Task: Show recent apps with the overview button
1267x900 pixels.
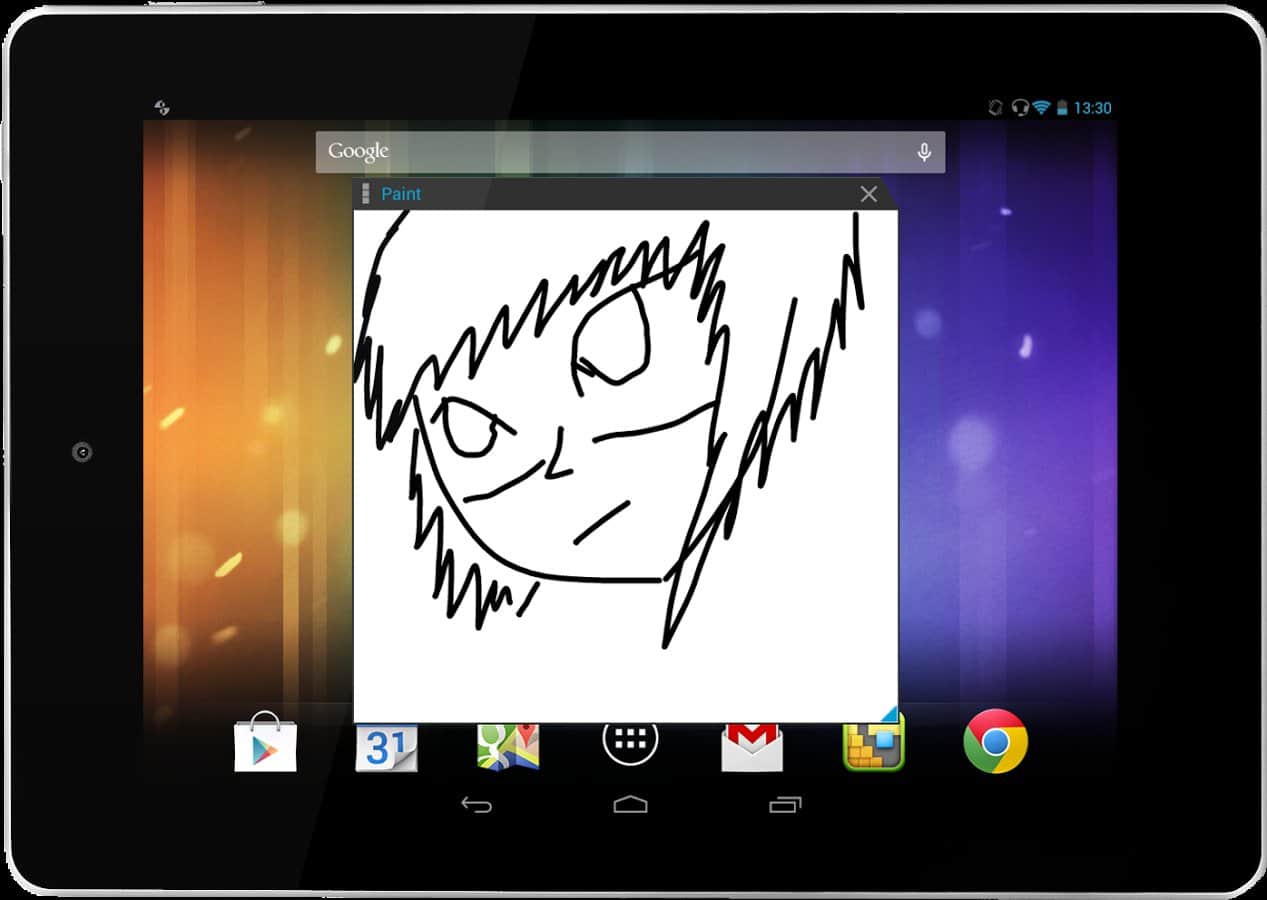Action: (785, 805)
